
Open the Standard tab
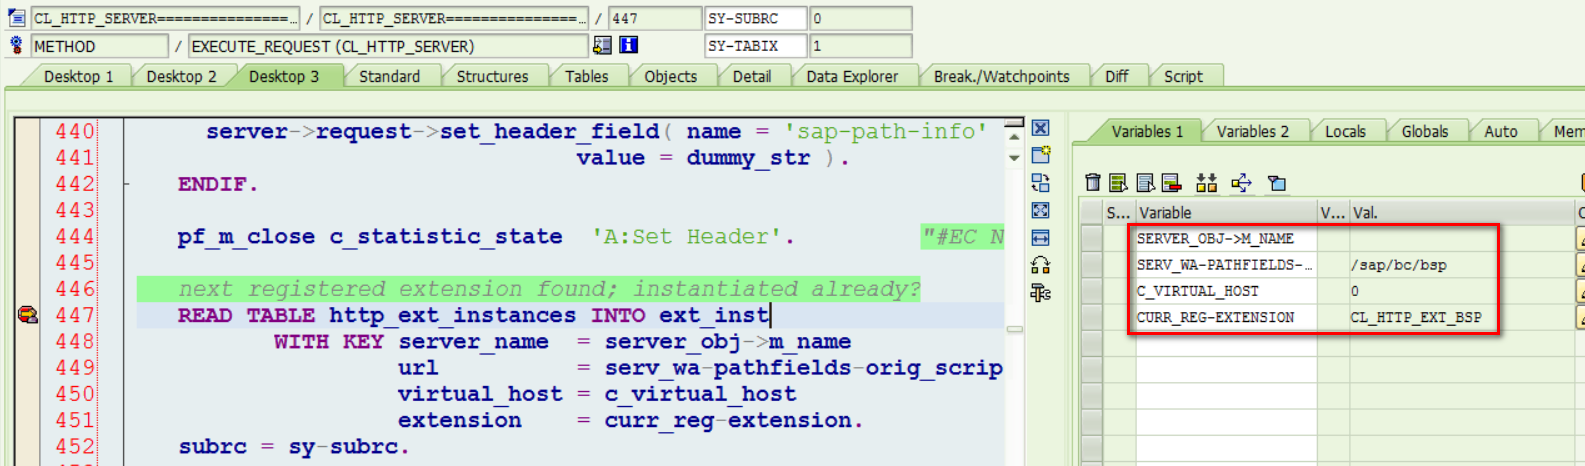coord(389,76)
